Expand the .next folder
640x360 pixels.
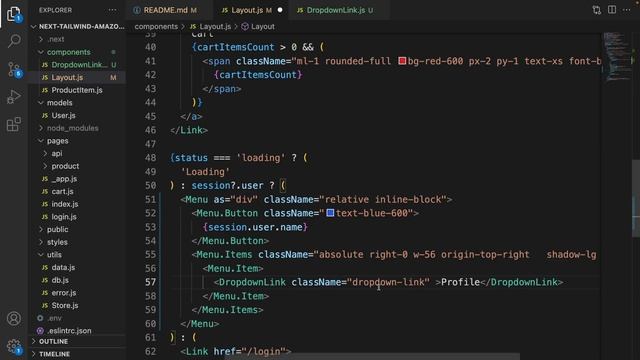point(77,39)
